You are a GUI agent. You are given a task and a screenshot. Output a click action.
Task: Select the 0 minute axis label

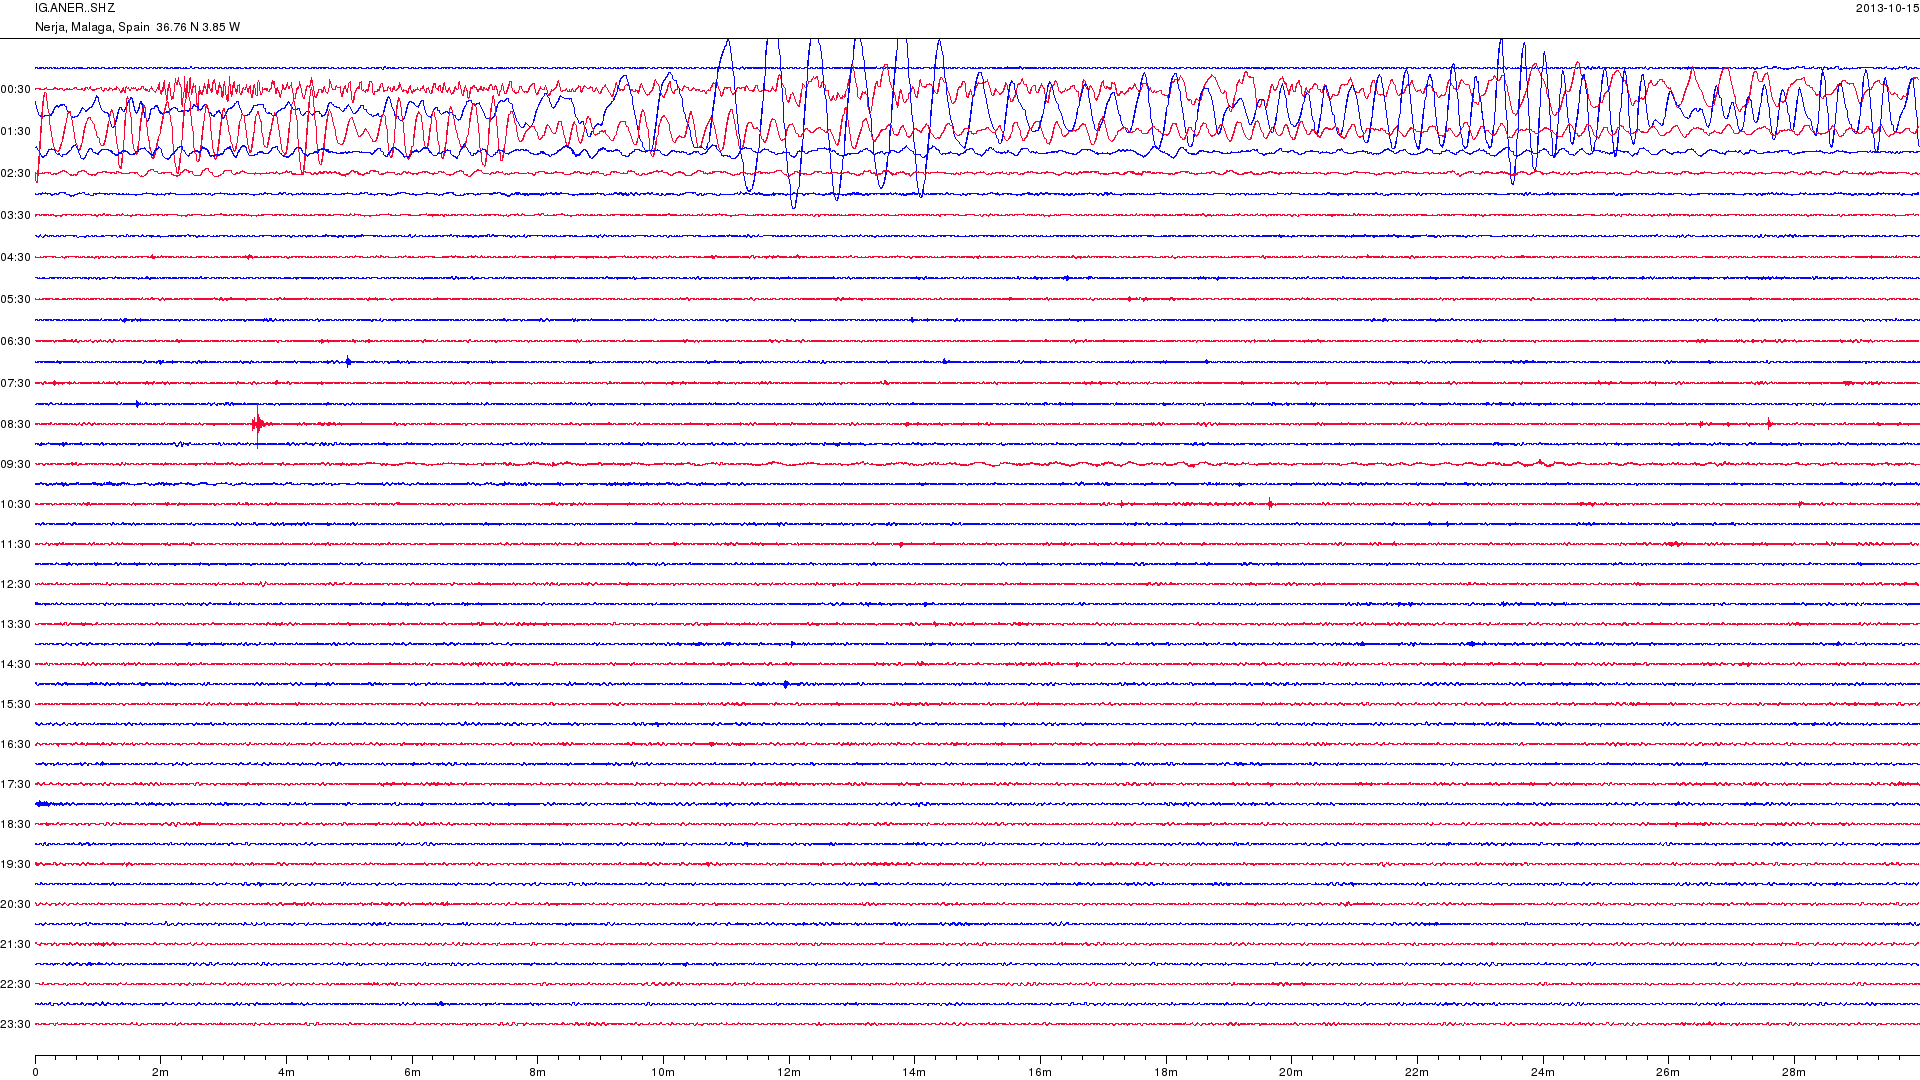36,1072
